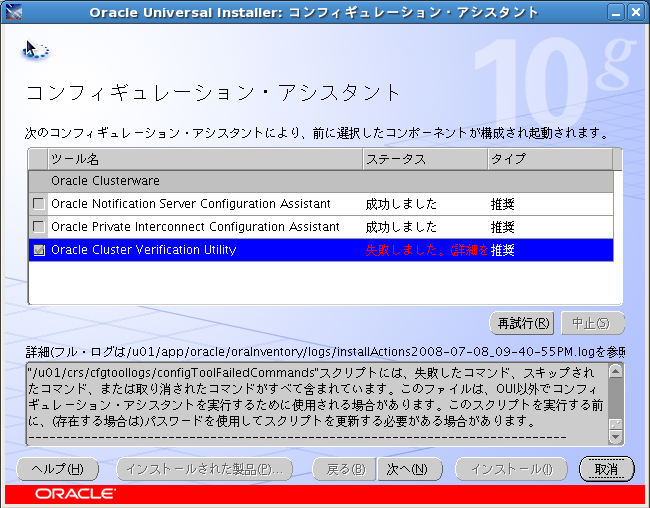The height and width of the screenshot is (508, 650).
Task: Open ヘルプ(H) help button
Action: [x=58, y=469]
